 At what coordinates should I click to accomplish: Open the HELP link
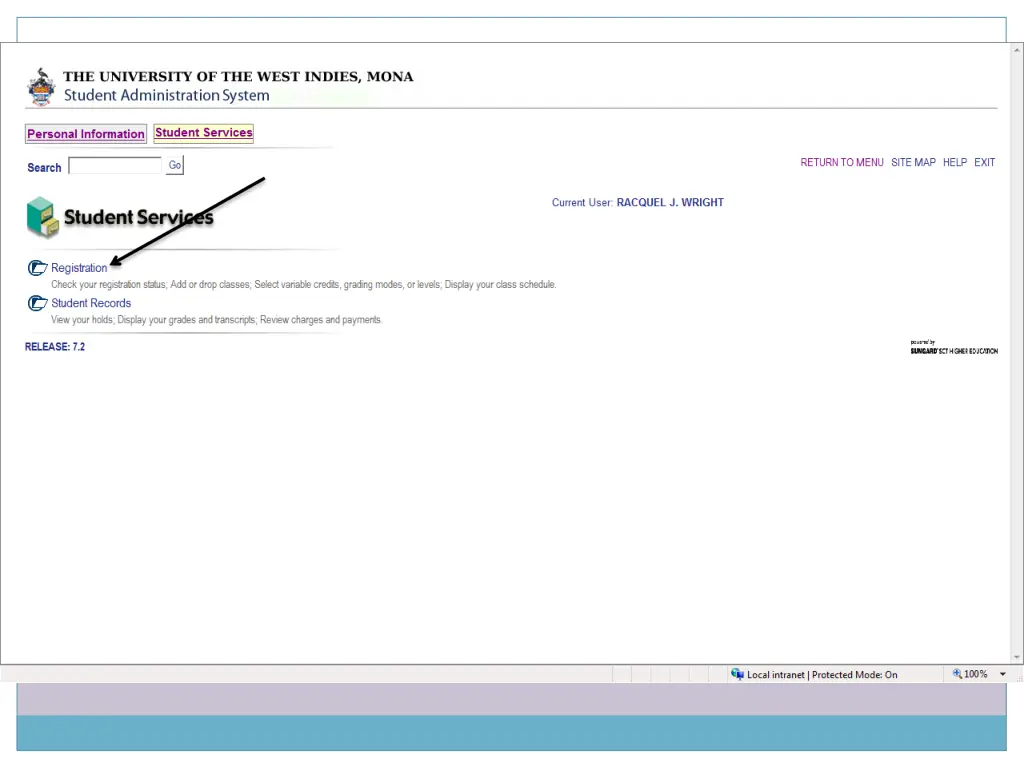pyautogui.click(x=955, y=163)
